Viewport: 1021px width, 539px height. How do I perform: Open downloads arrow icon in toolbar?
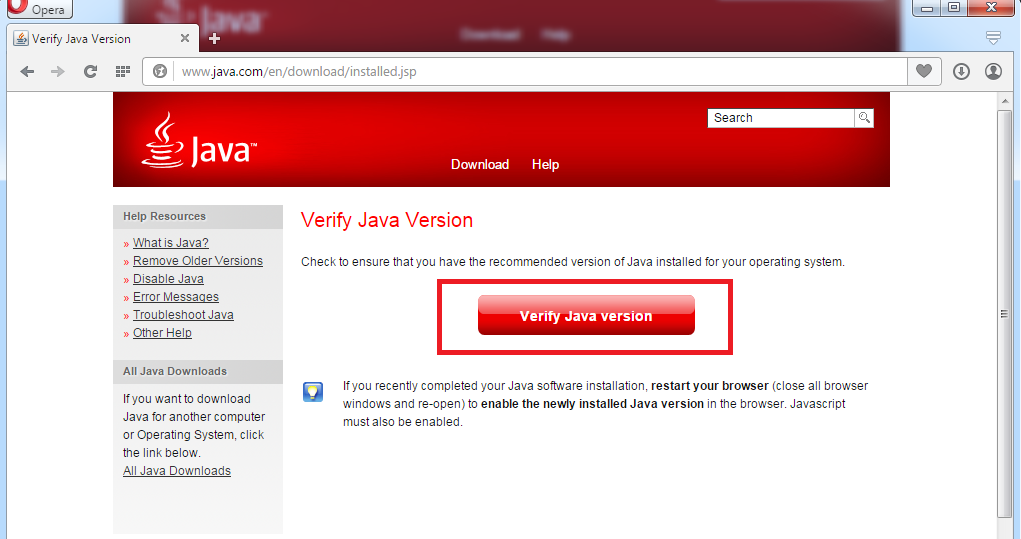pyautogui.click(x=961, y=72)
